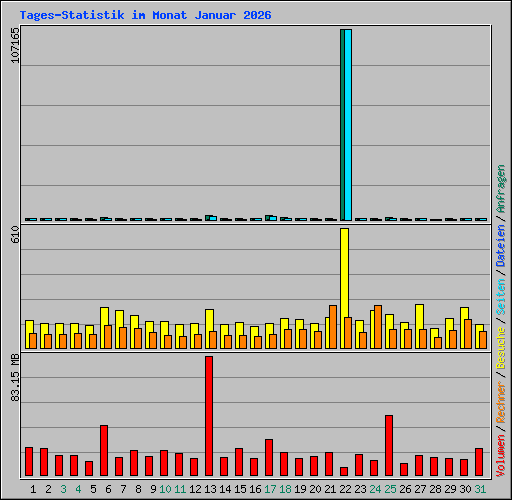Click green weekend day label 25
512x500 pixels.
coord(390,489)
